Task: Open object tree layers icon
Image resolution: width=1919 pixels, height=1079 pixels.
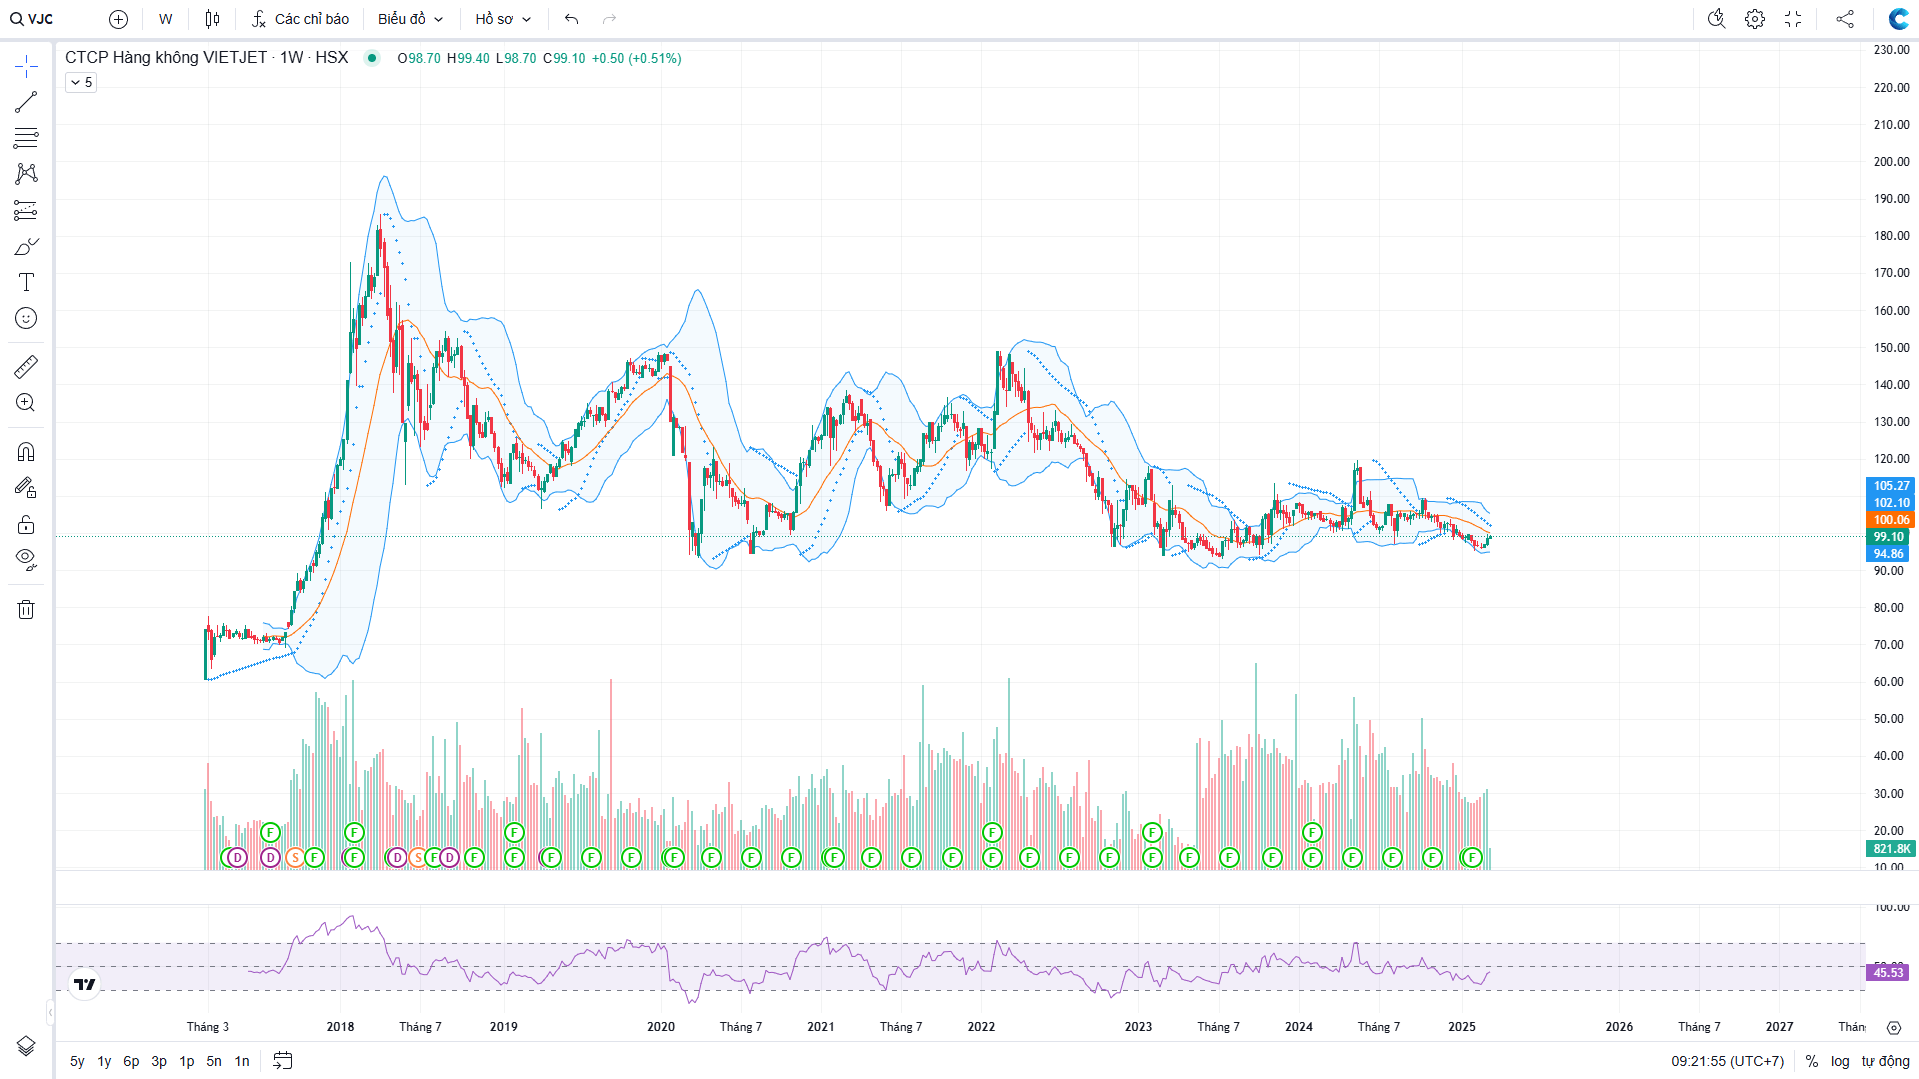Action: [26, 1046]
